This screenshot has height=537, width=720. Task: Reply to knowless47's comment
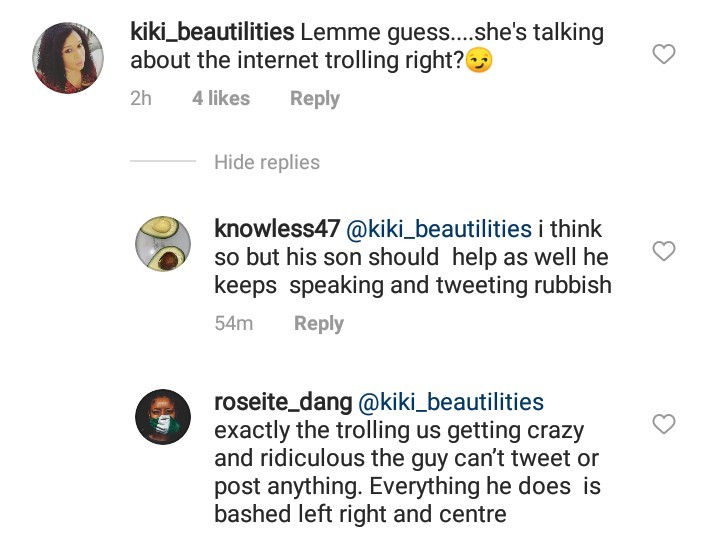click(318, 324)
